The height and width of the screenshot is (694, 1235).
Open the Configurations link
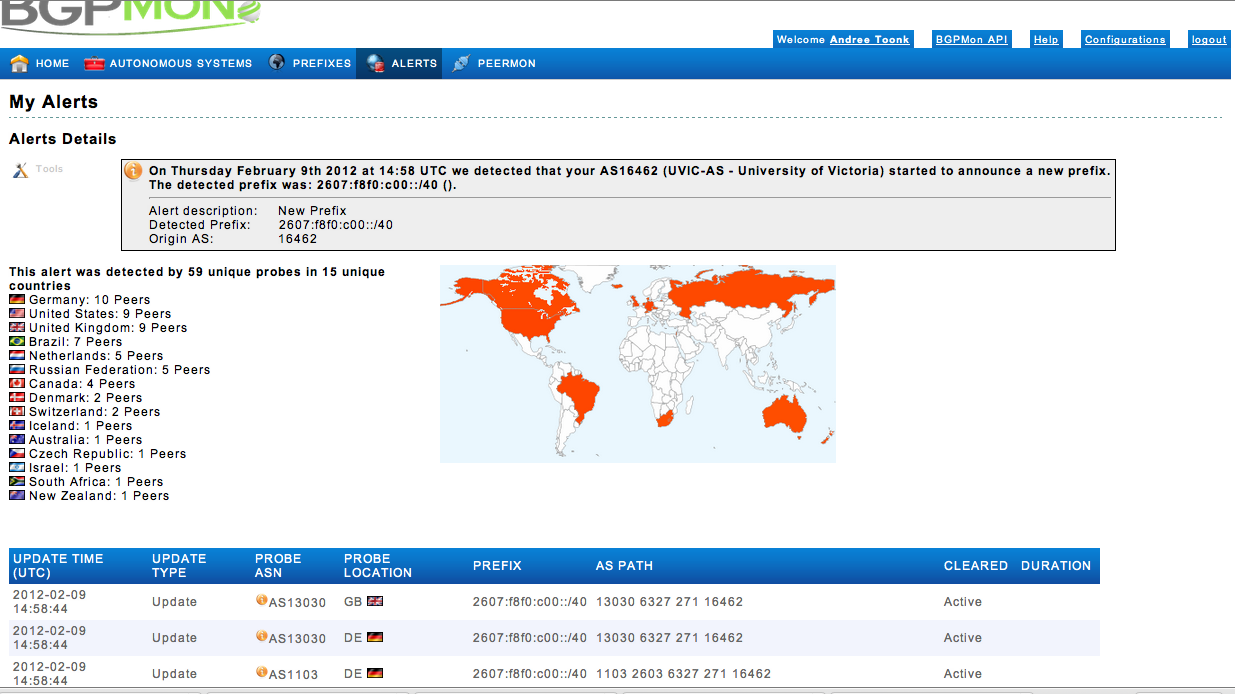point(1125,38)
